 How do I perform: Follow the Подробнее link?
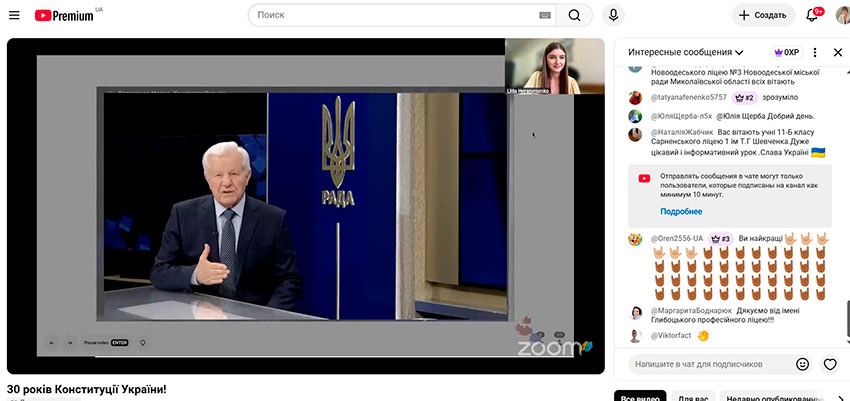coord(681,211)
